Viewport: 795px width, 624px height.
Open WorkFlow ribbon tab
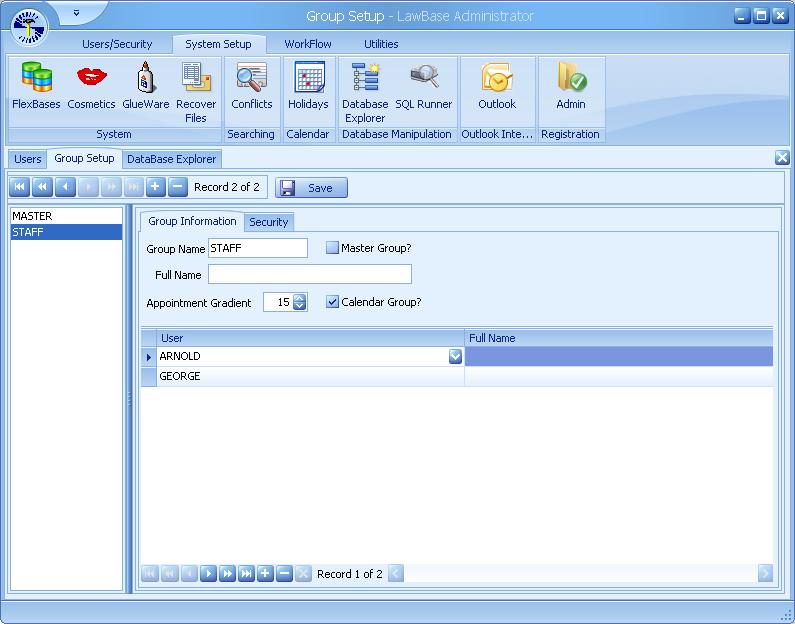click(308, 44)
